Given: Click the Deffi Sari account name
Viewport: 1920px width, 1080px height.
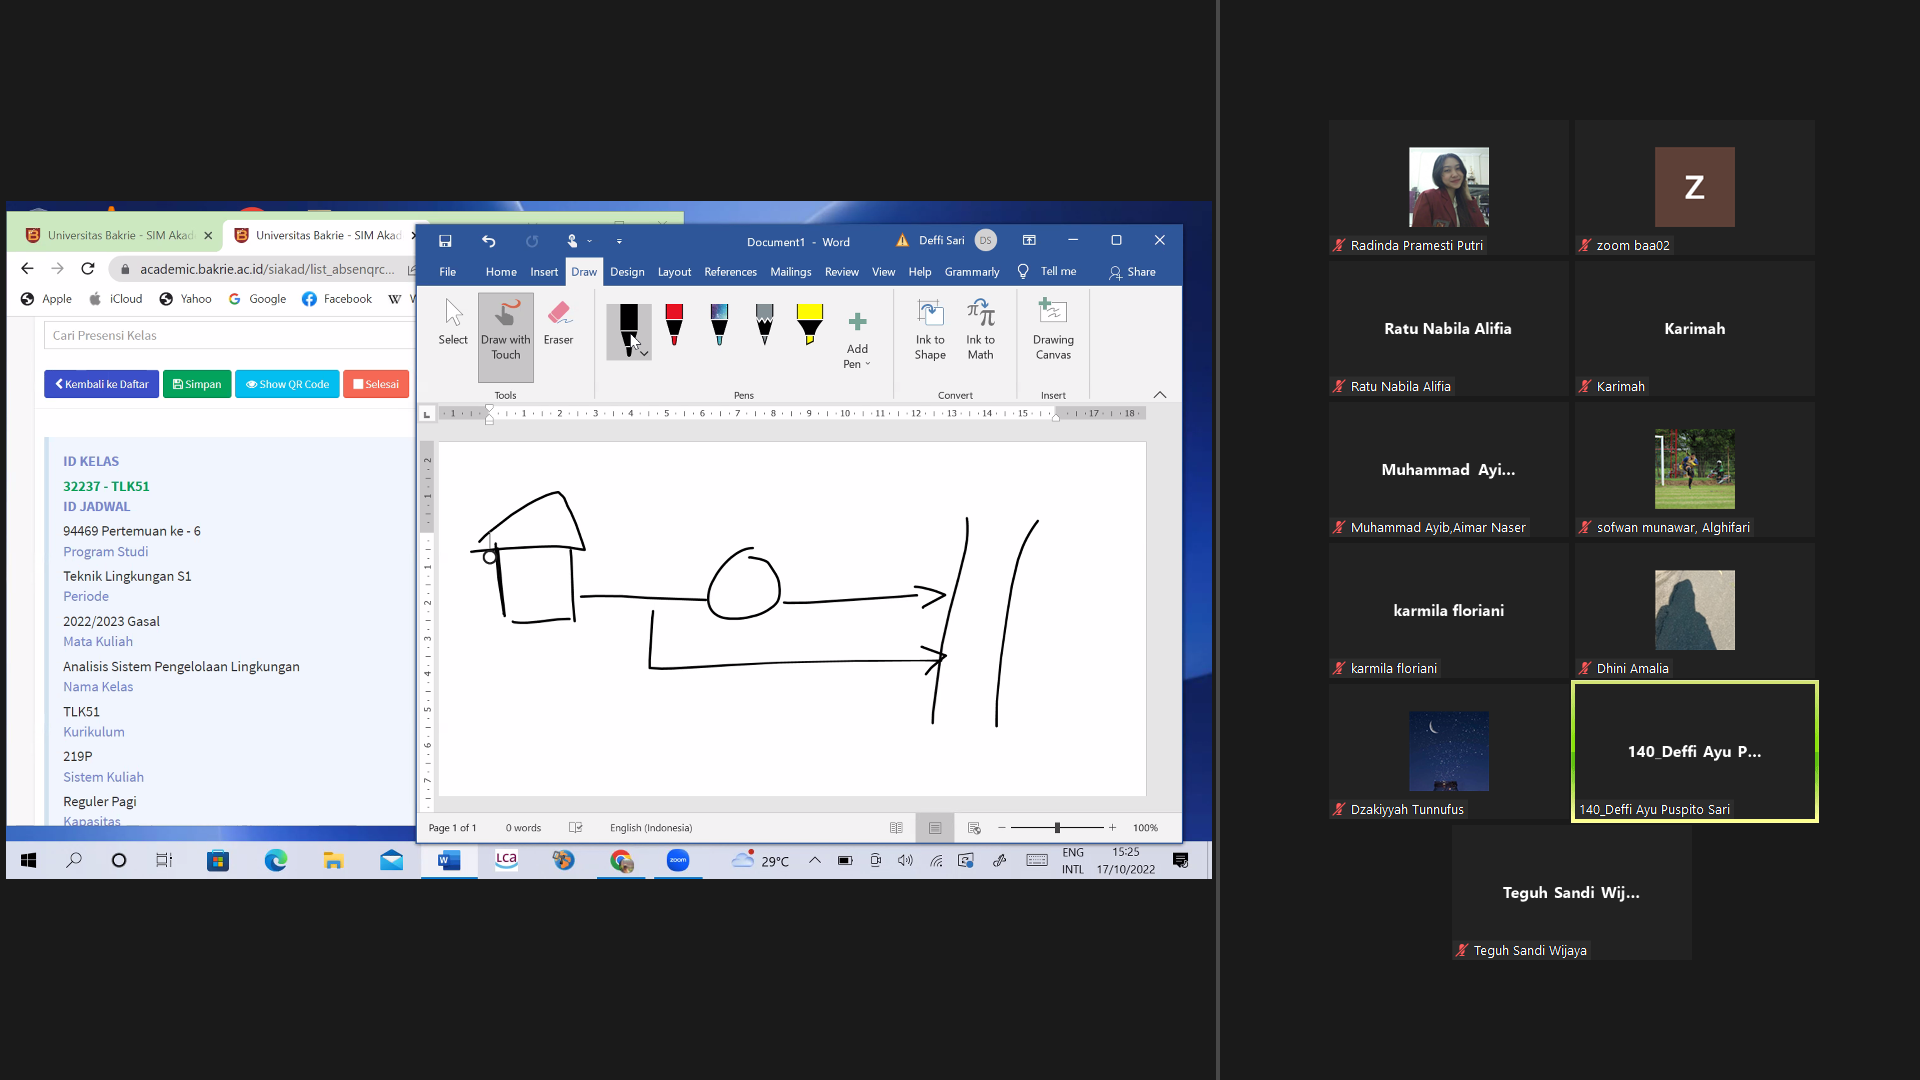Looking at the screenshot, I should pos(941,241).
